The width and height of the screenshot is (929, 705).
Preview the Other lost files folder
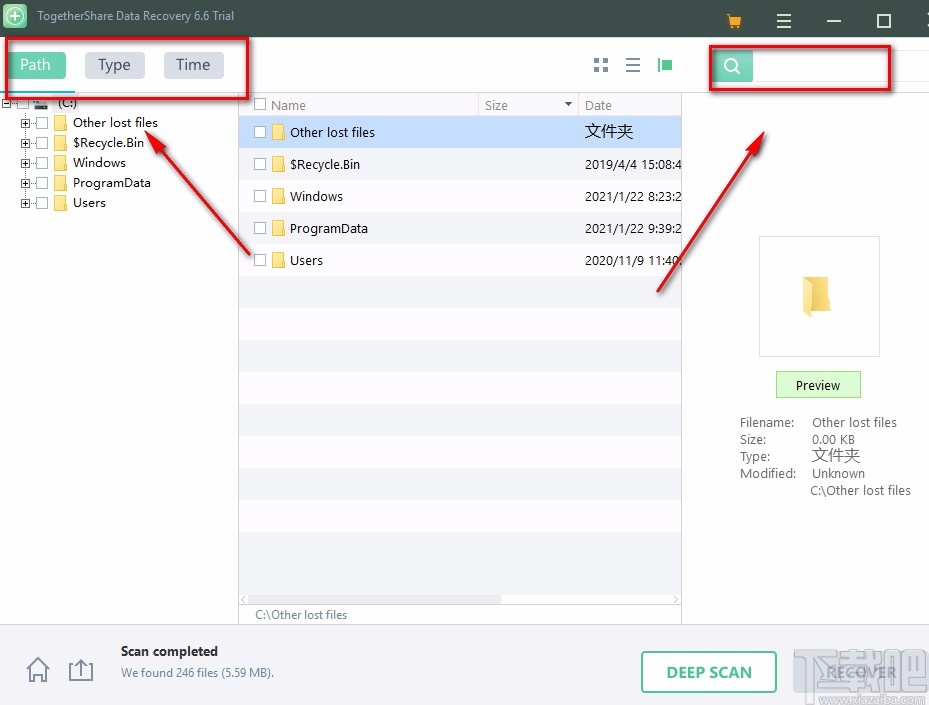(x=818, y=384)
